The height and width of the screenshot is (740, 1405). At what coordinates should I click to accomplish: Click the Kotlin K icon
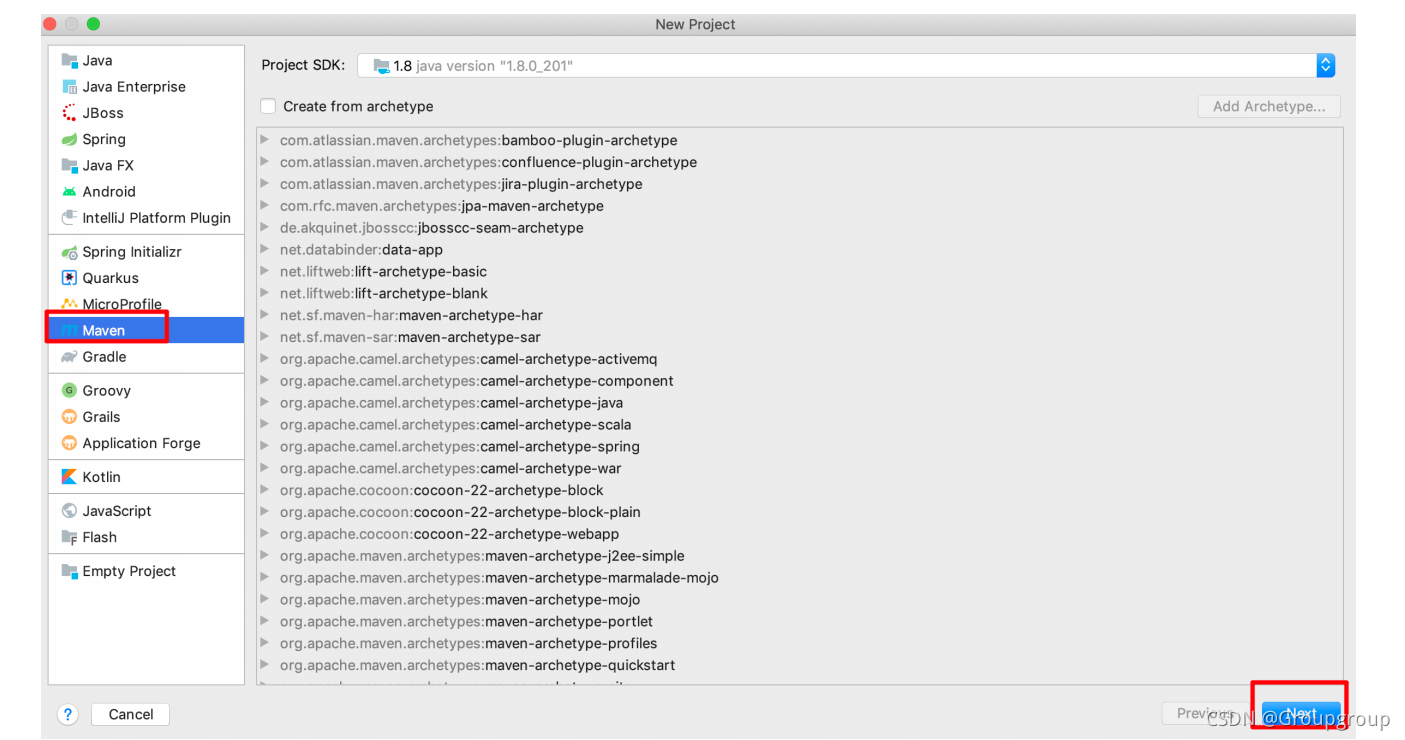69,477
